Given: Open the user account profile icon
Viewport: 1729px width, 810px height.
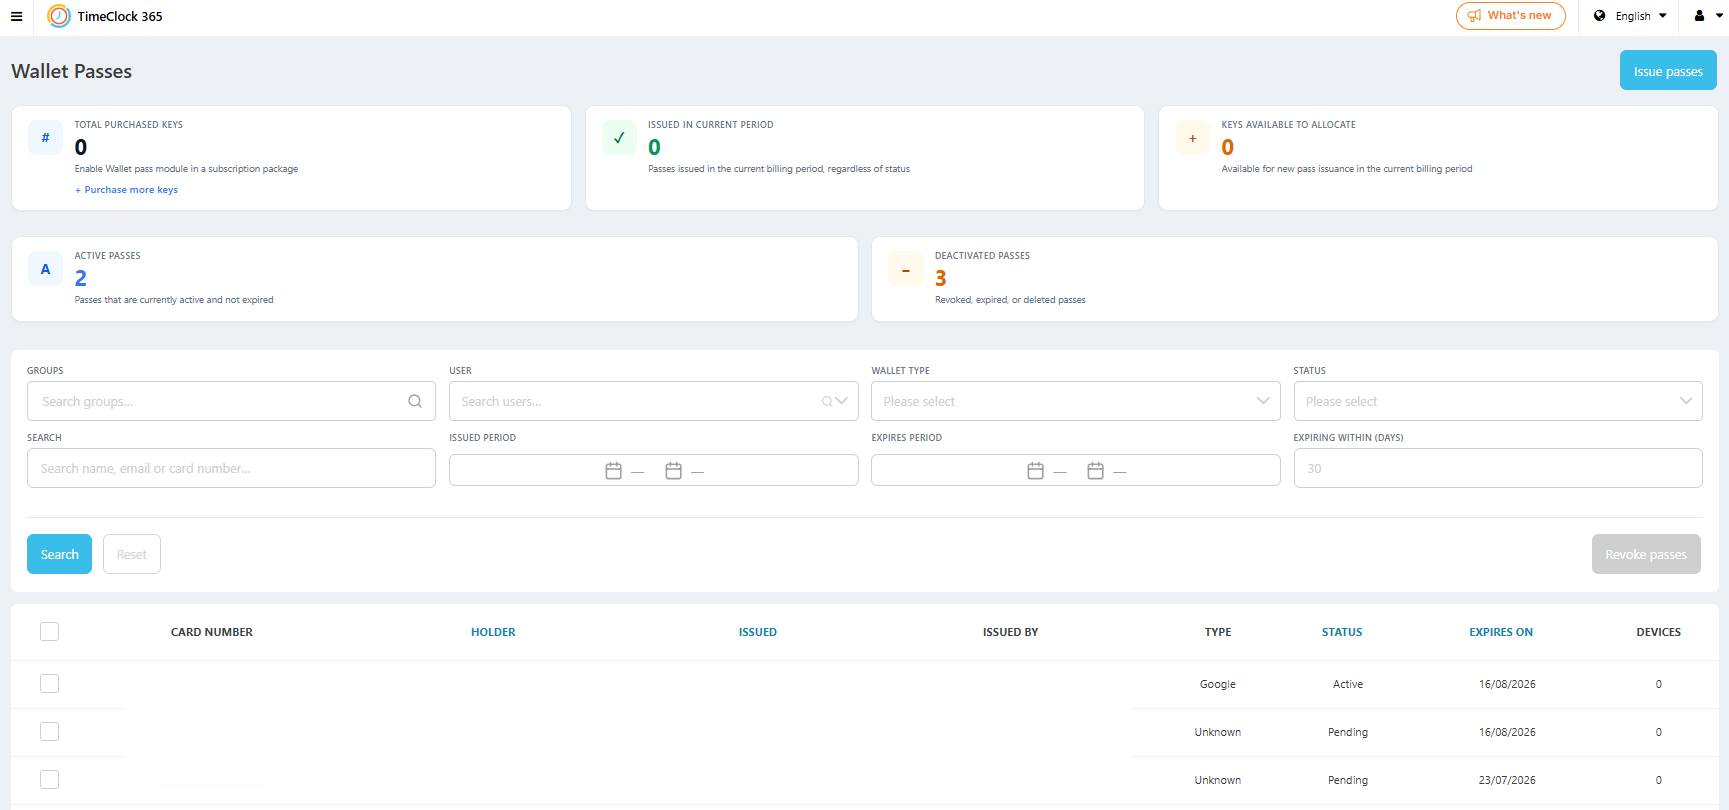Looking at the screenshot, I should [x=1699, y=16].
